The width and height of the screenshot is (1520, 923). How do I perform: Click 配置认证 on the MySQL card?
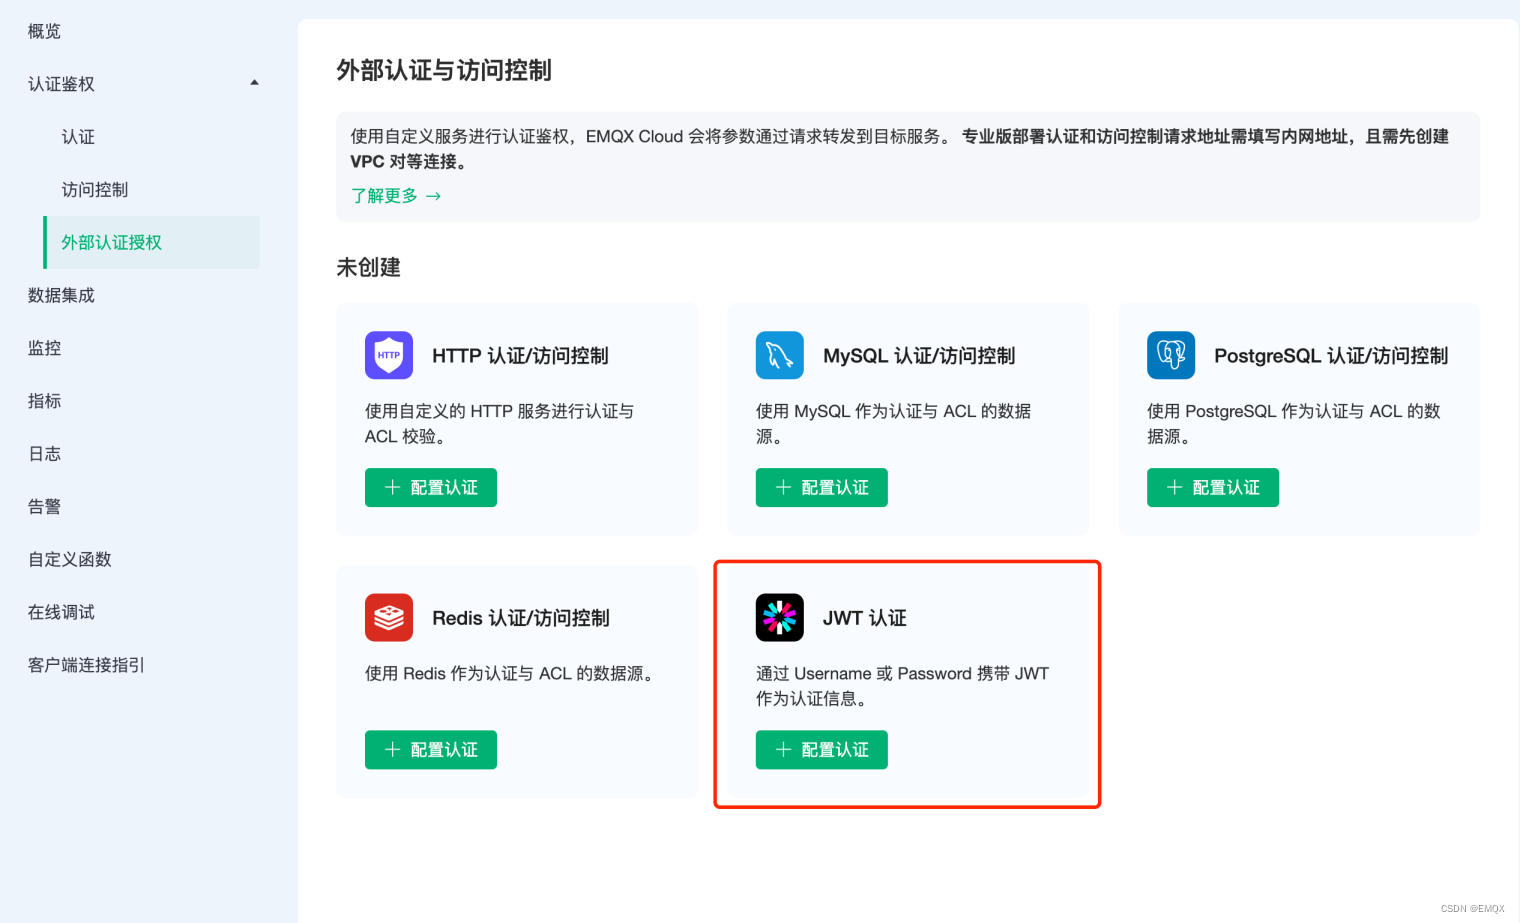pos(821,487)
